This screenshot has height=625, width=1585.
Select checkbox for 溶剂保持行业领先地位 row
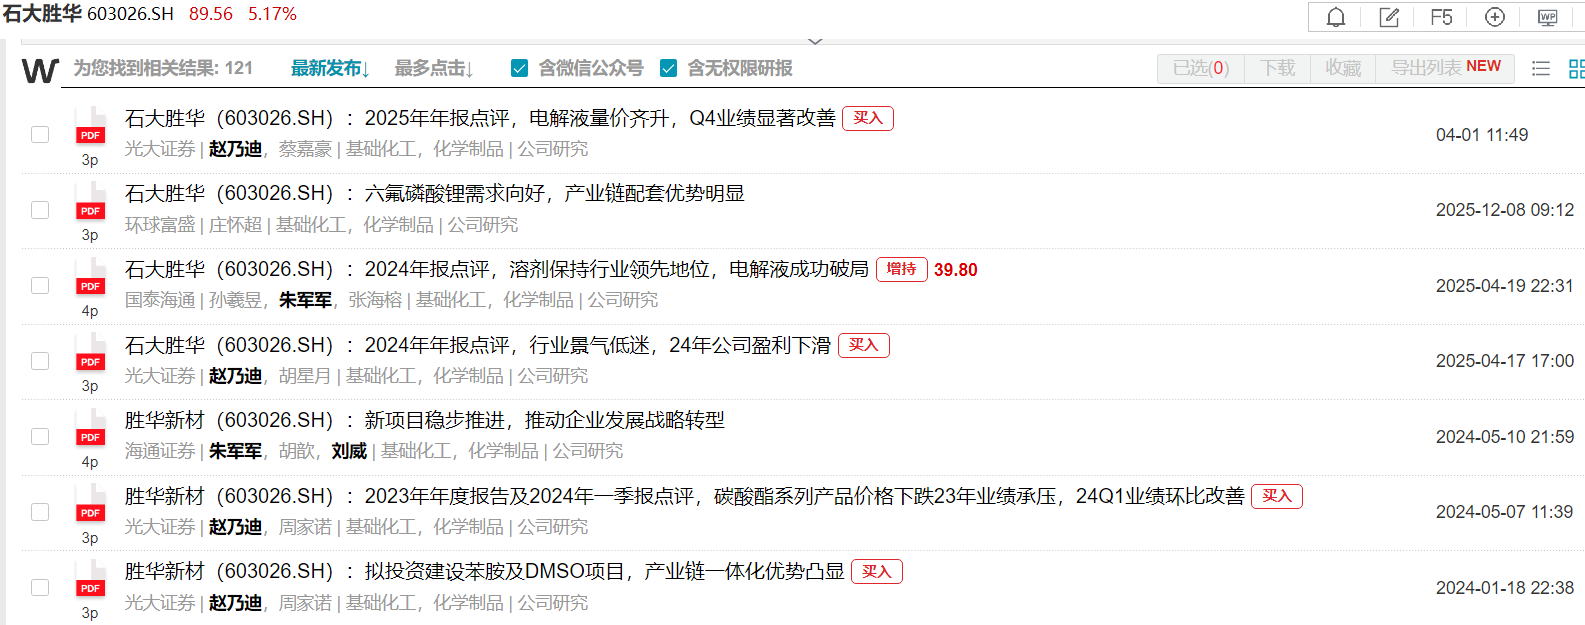(40, 285)
